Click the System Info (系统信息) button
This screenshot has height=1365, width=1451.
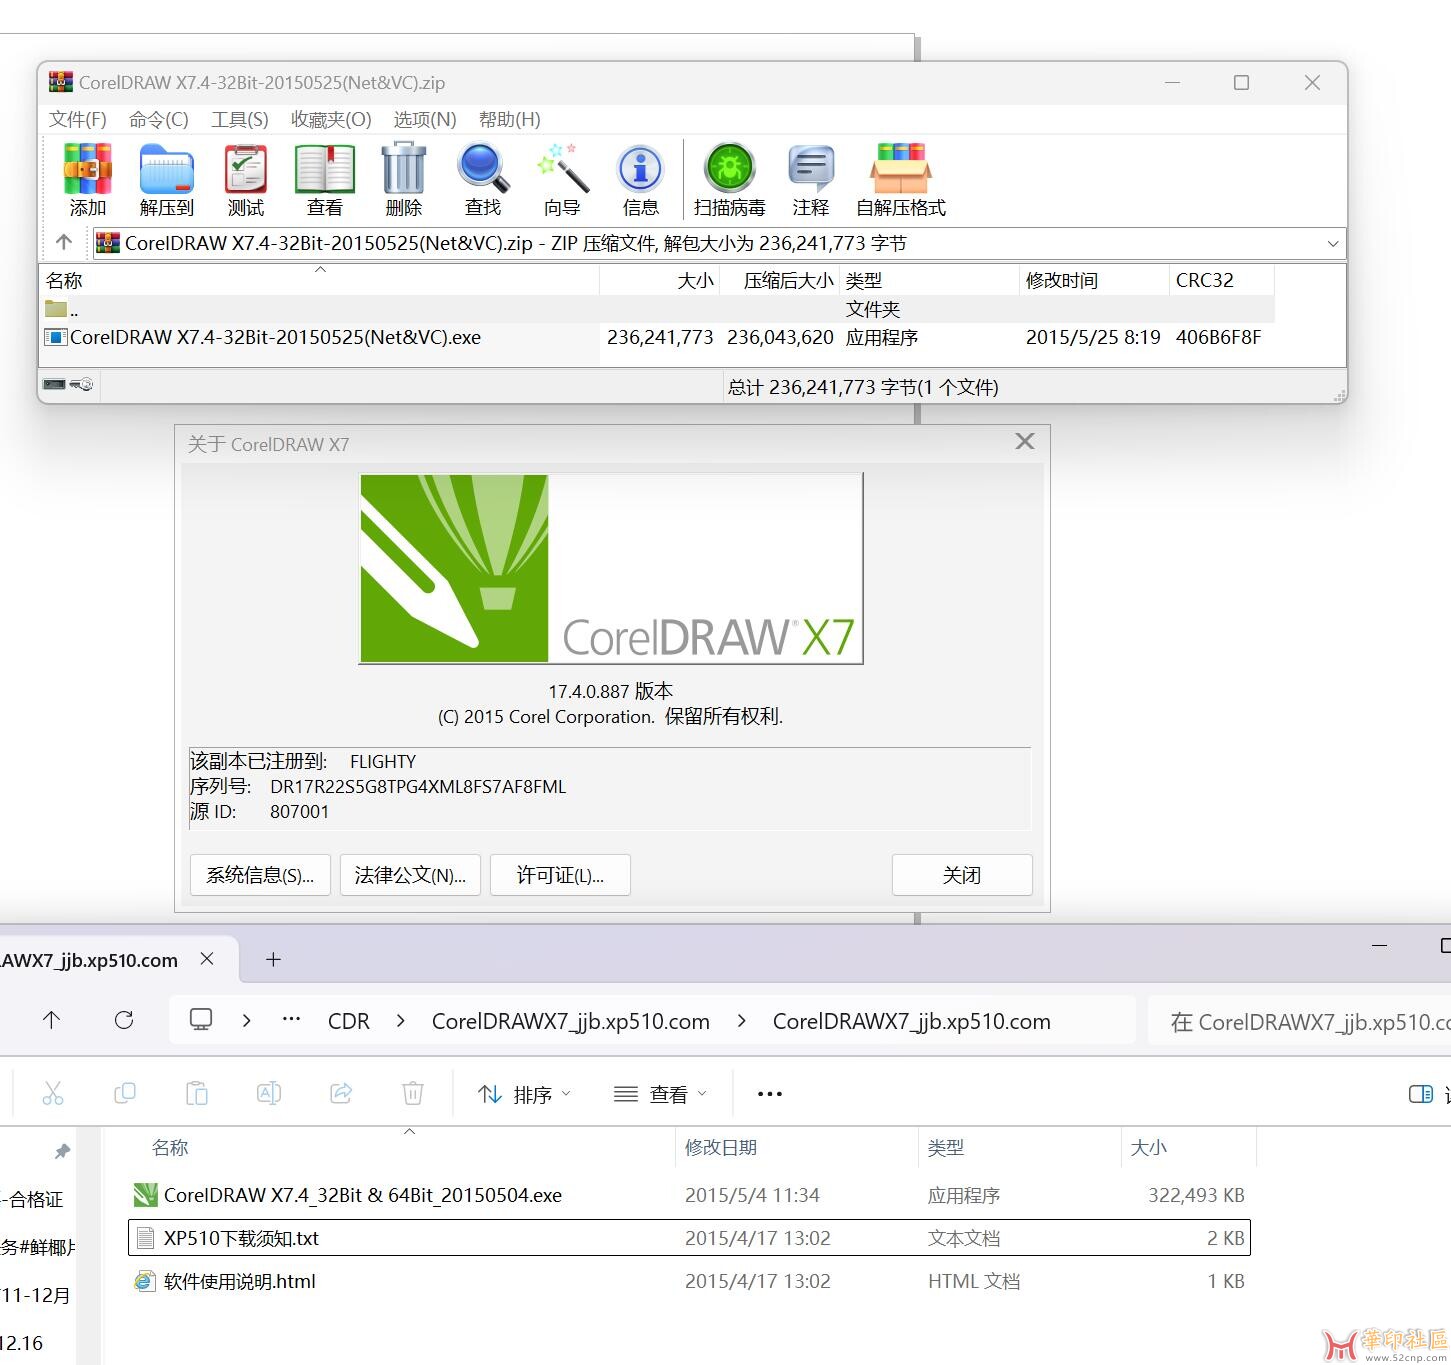(260, 875)
